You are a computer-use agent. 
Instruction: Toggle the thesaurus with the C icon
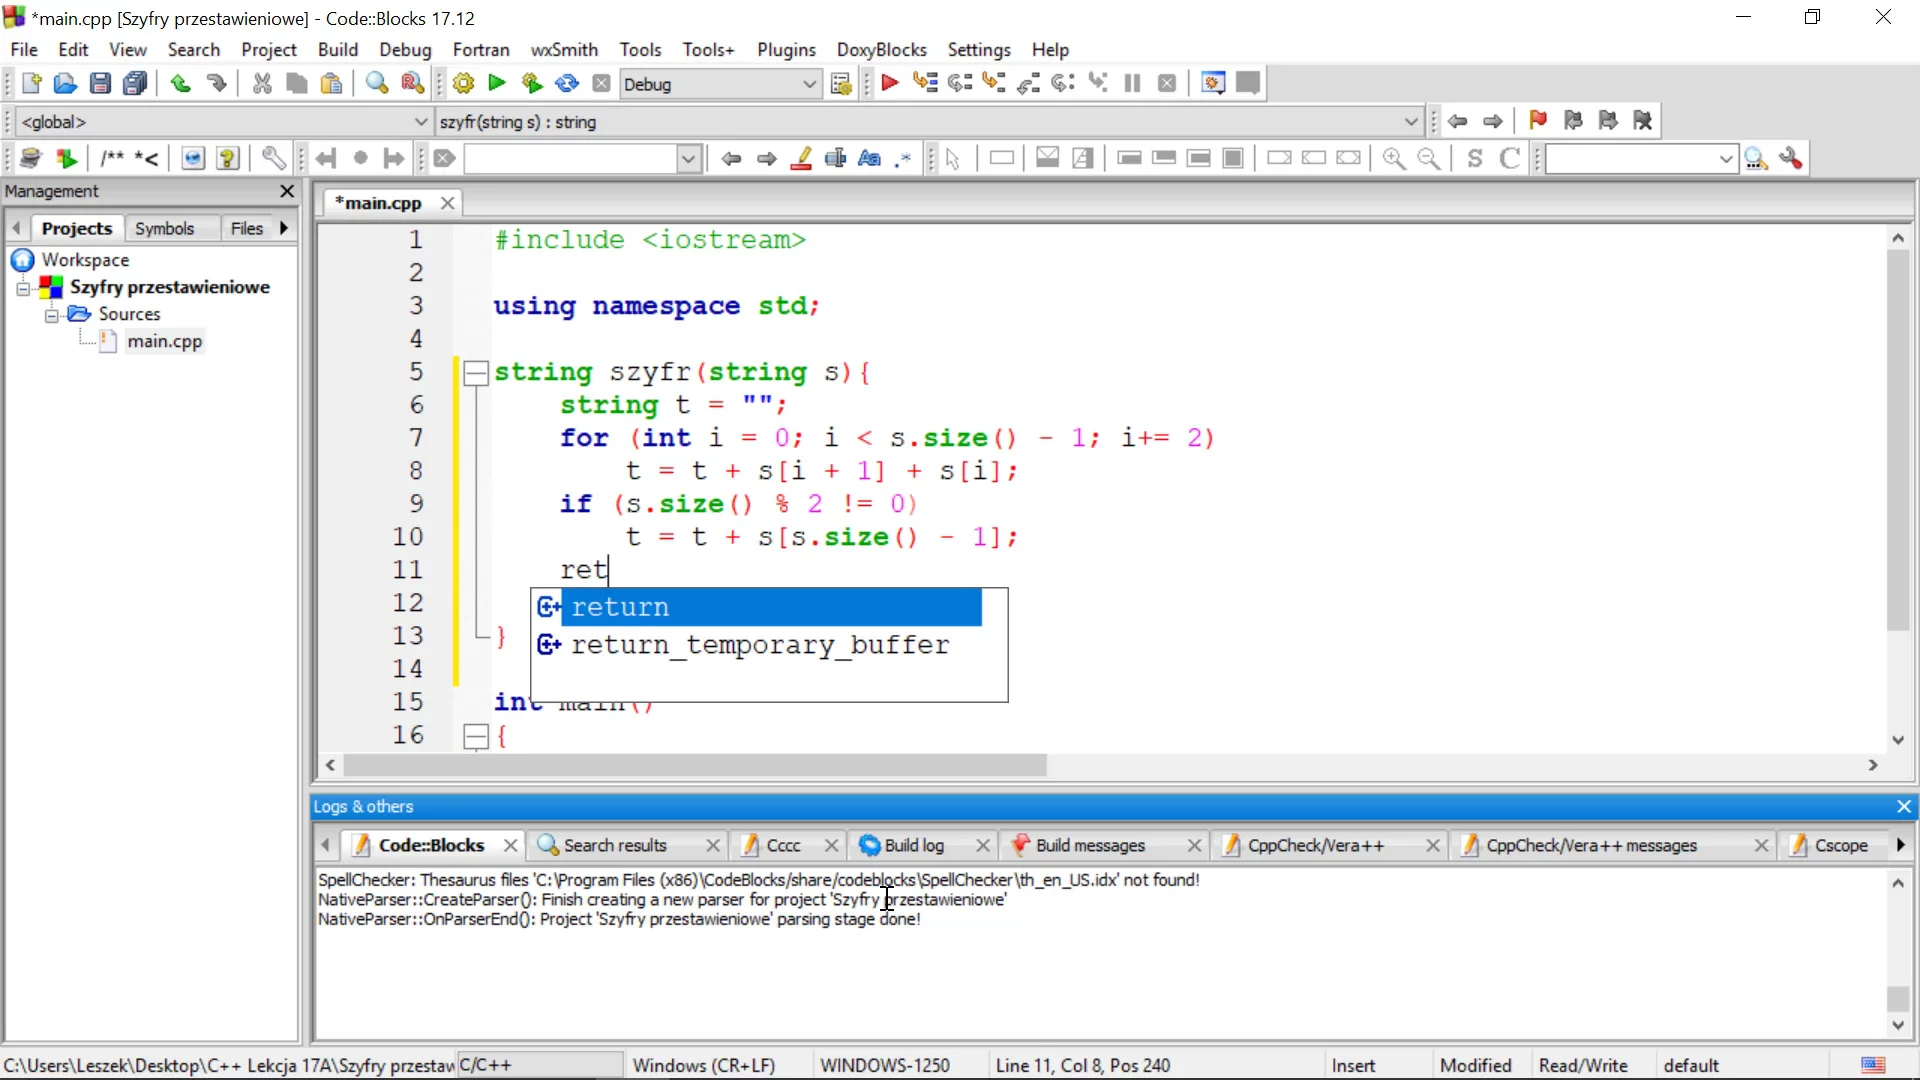[1510, 158]
